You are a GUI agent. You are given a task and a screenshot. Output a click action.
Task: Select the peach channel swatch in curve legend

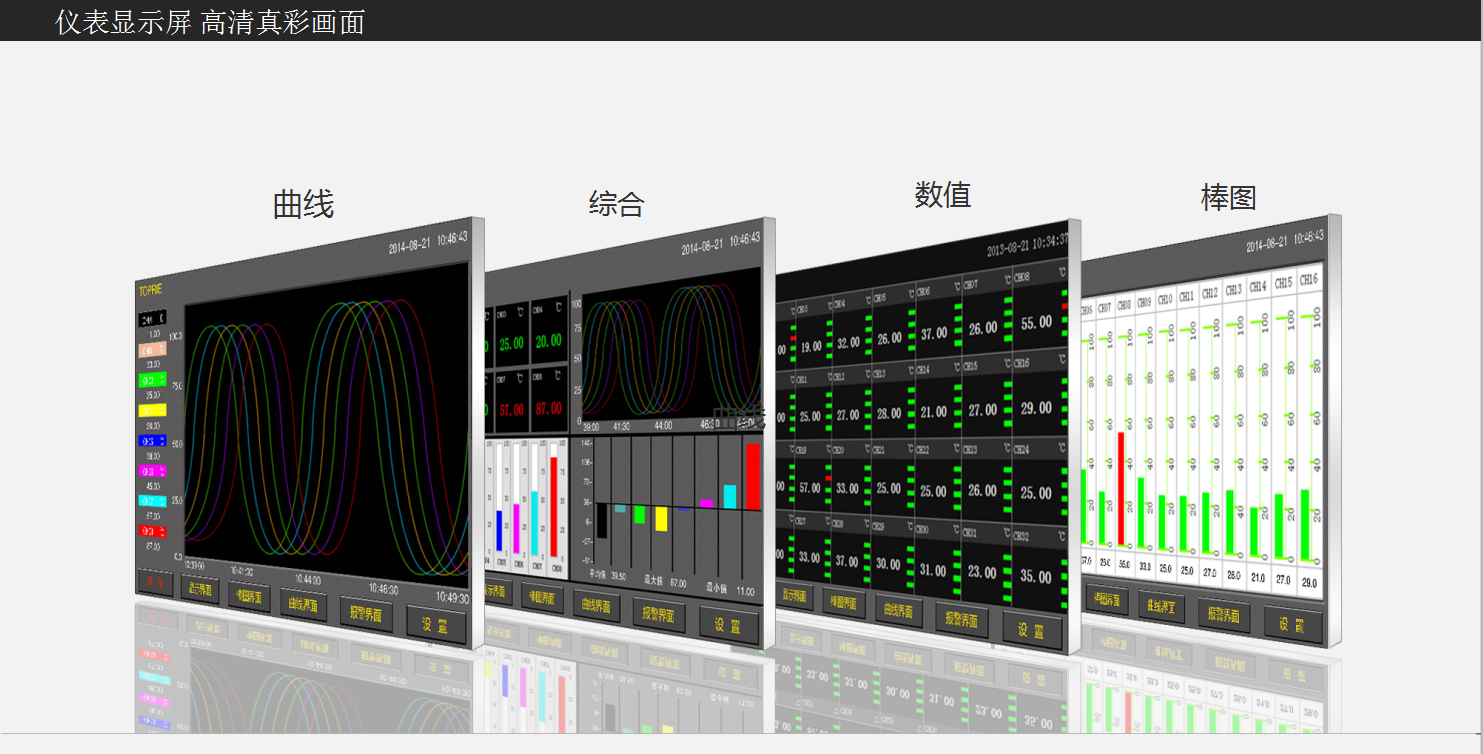coord(153,350)
